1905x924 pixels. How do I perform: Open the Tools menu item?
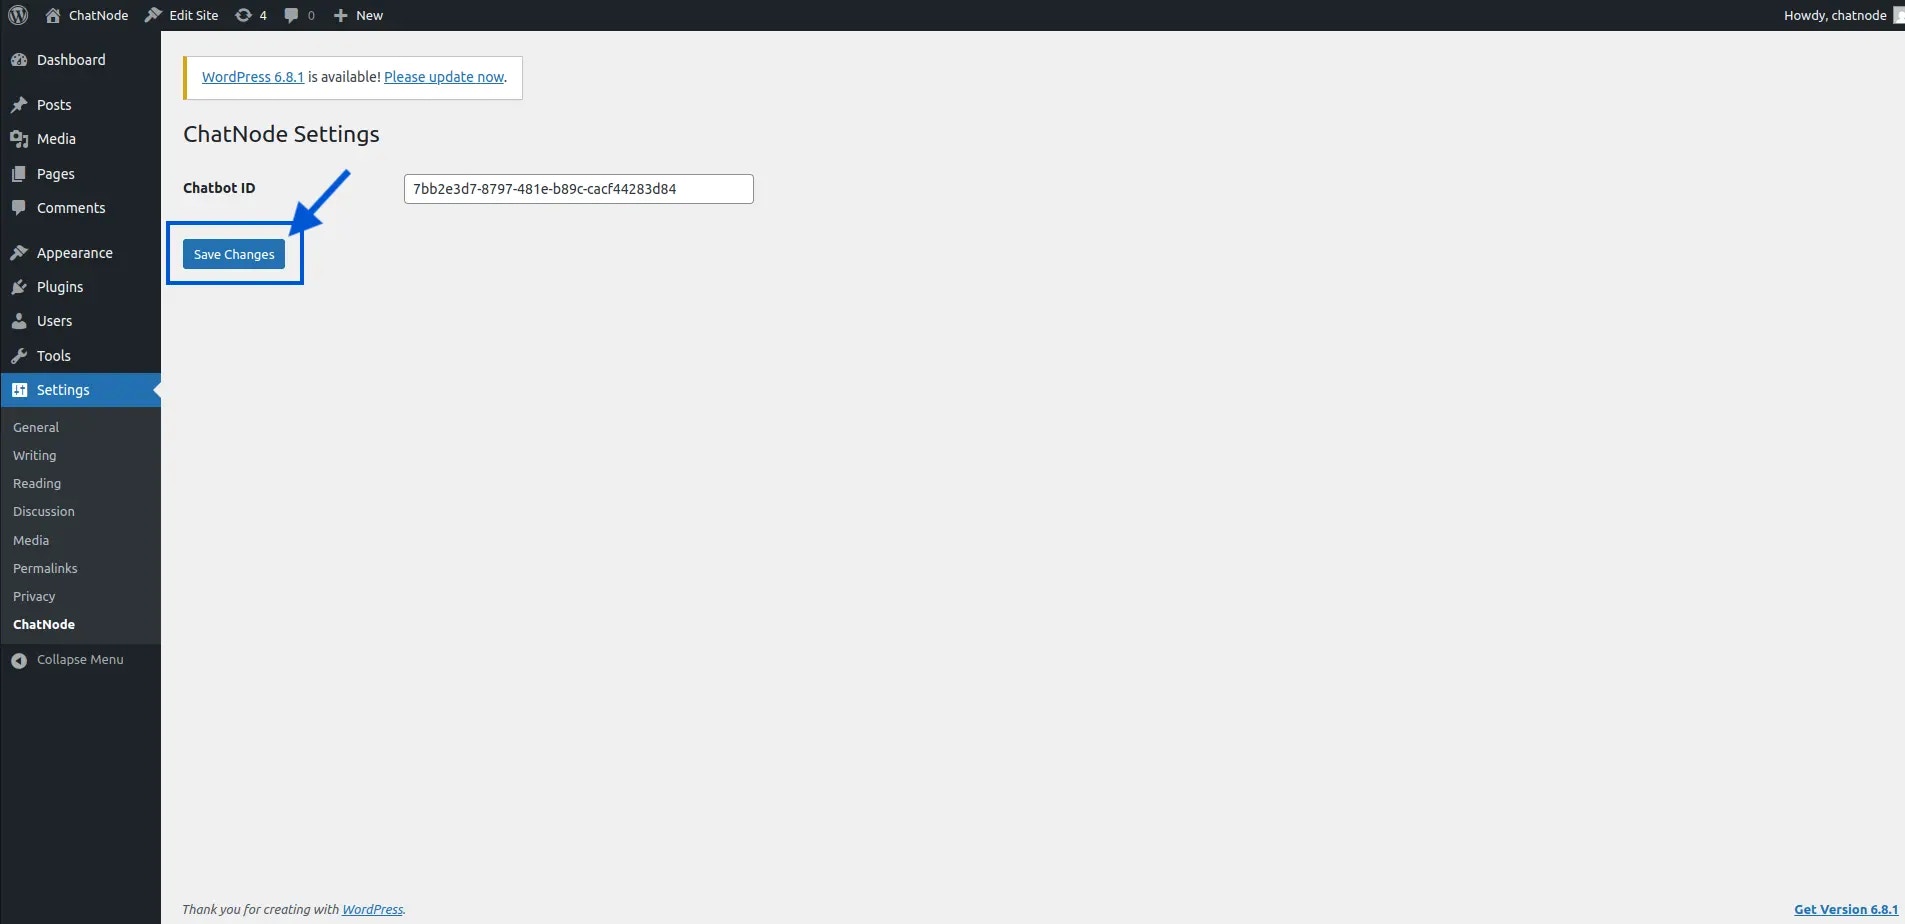[80, 356]
